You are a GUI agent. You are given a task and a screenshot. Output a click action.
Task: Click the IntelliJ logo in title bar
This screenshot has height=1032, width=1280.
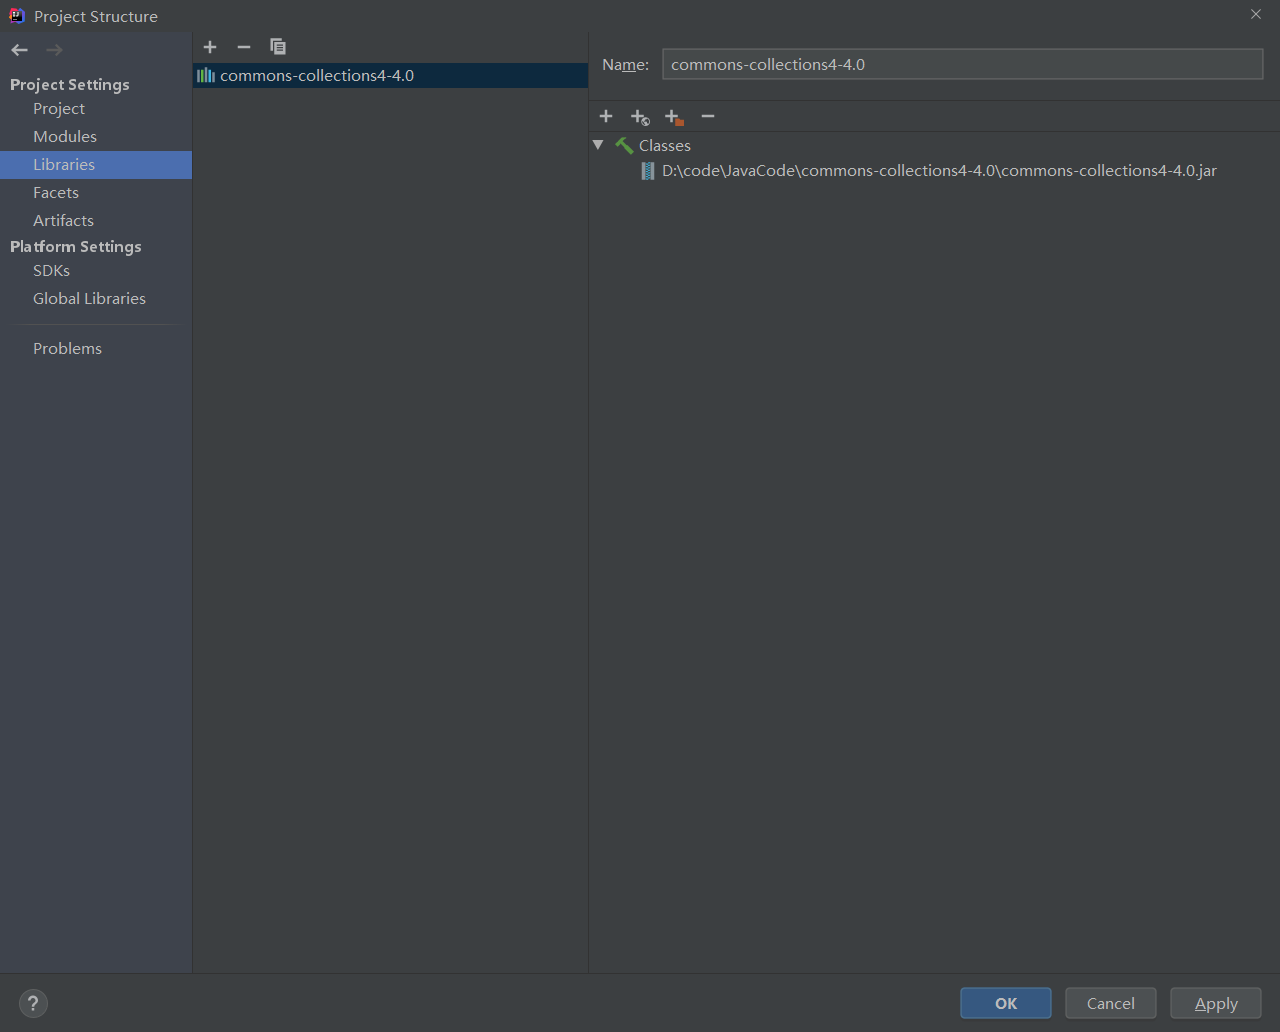[x=17, y=15]
